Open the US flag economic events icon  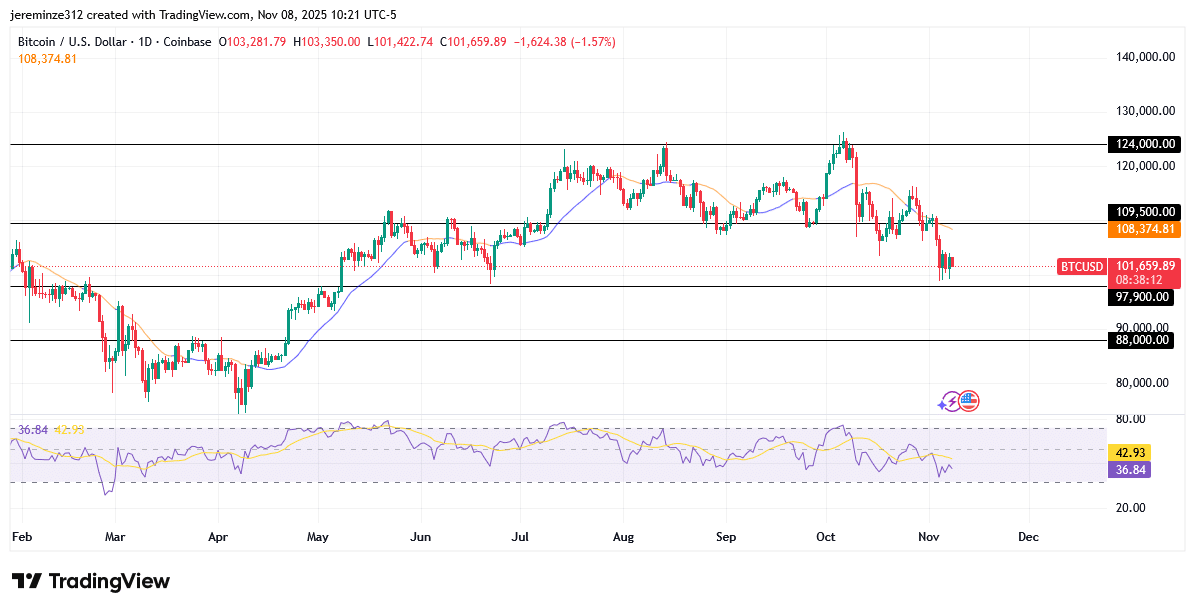click(x=969, y=400)
